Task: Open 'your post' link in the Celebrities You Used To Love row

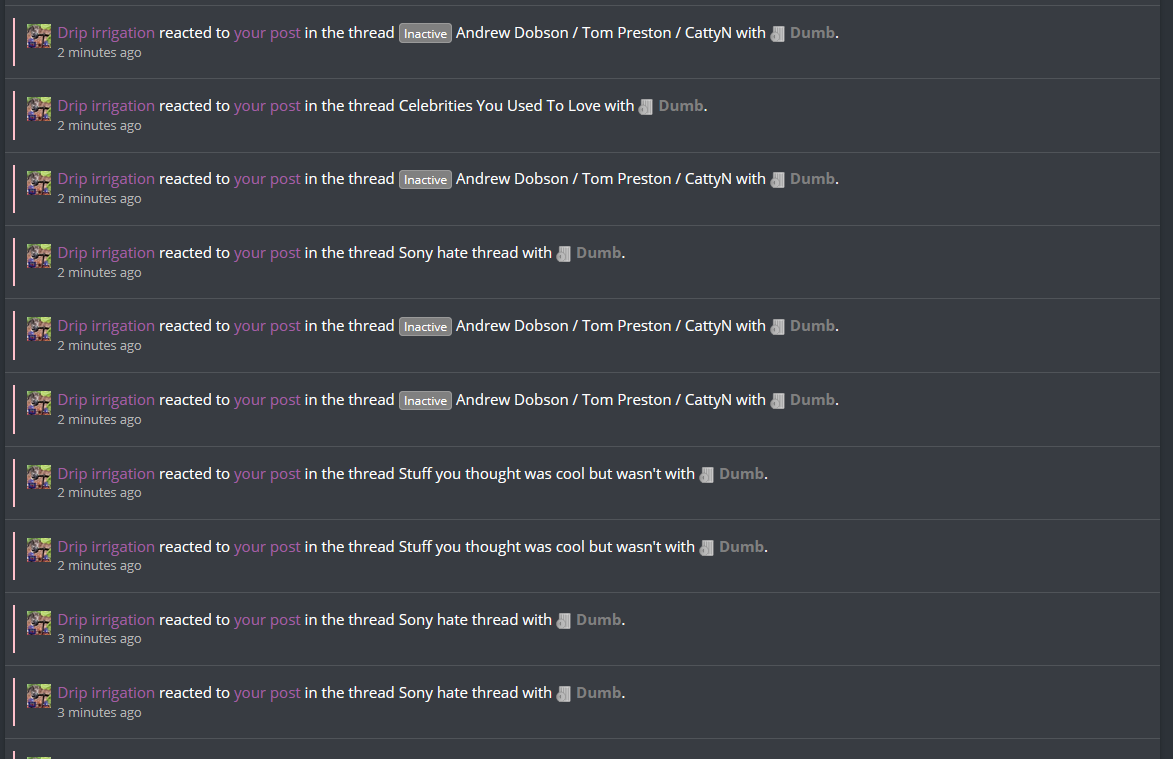Action: coord(267,106)
